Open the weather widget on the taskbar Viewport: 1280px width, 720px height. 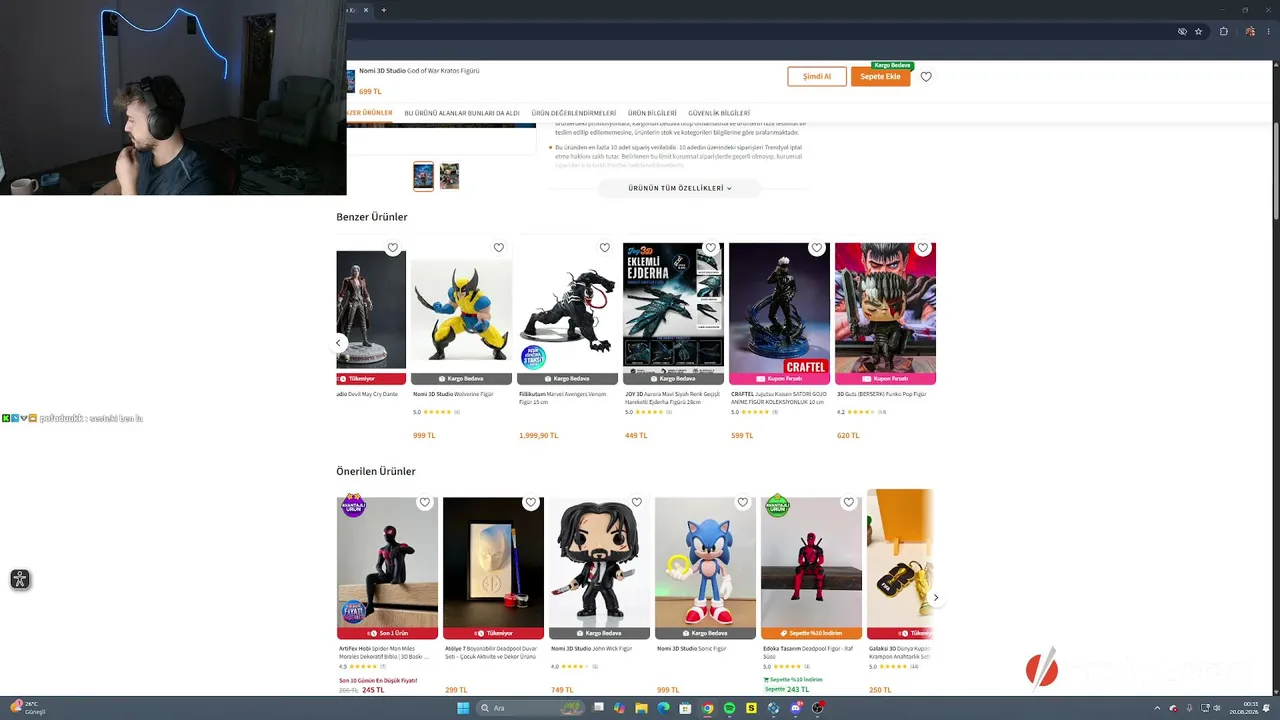(26, 708)
